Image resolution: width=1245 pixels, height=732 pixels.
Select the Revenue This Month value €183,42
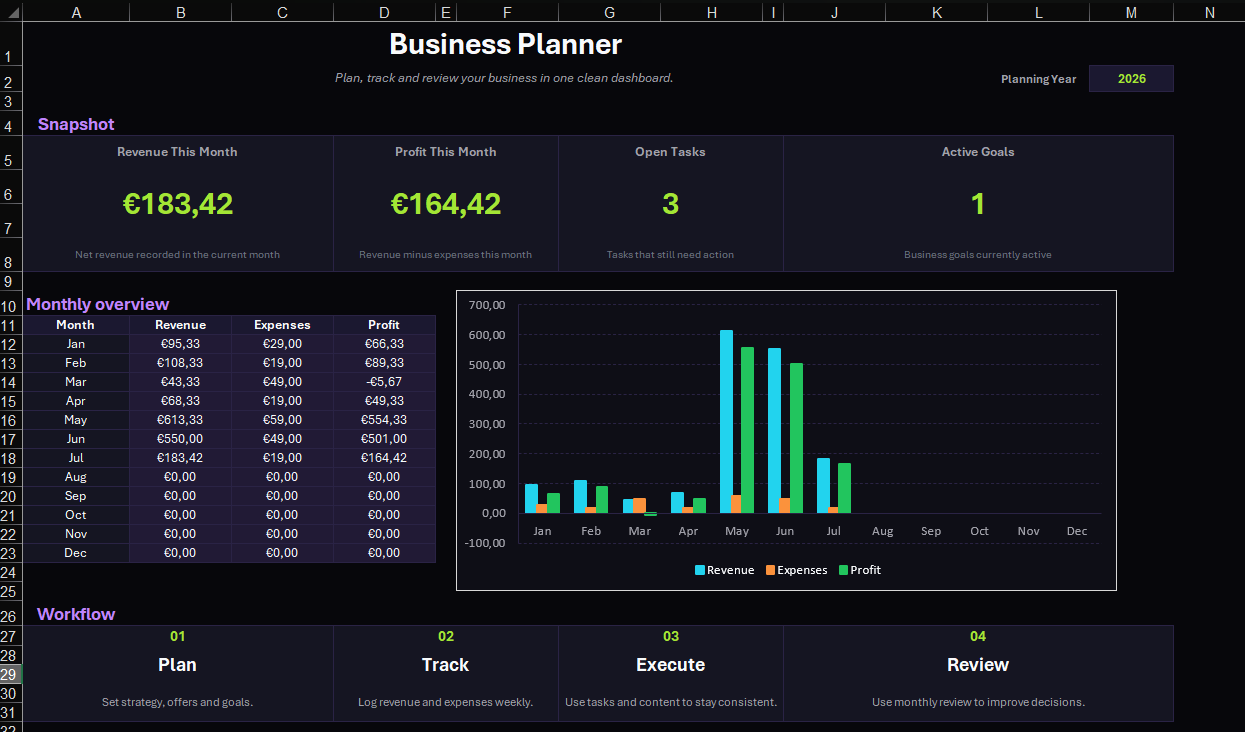[x=178, y=204]
